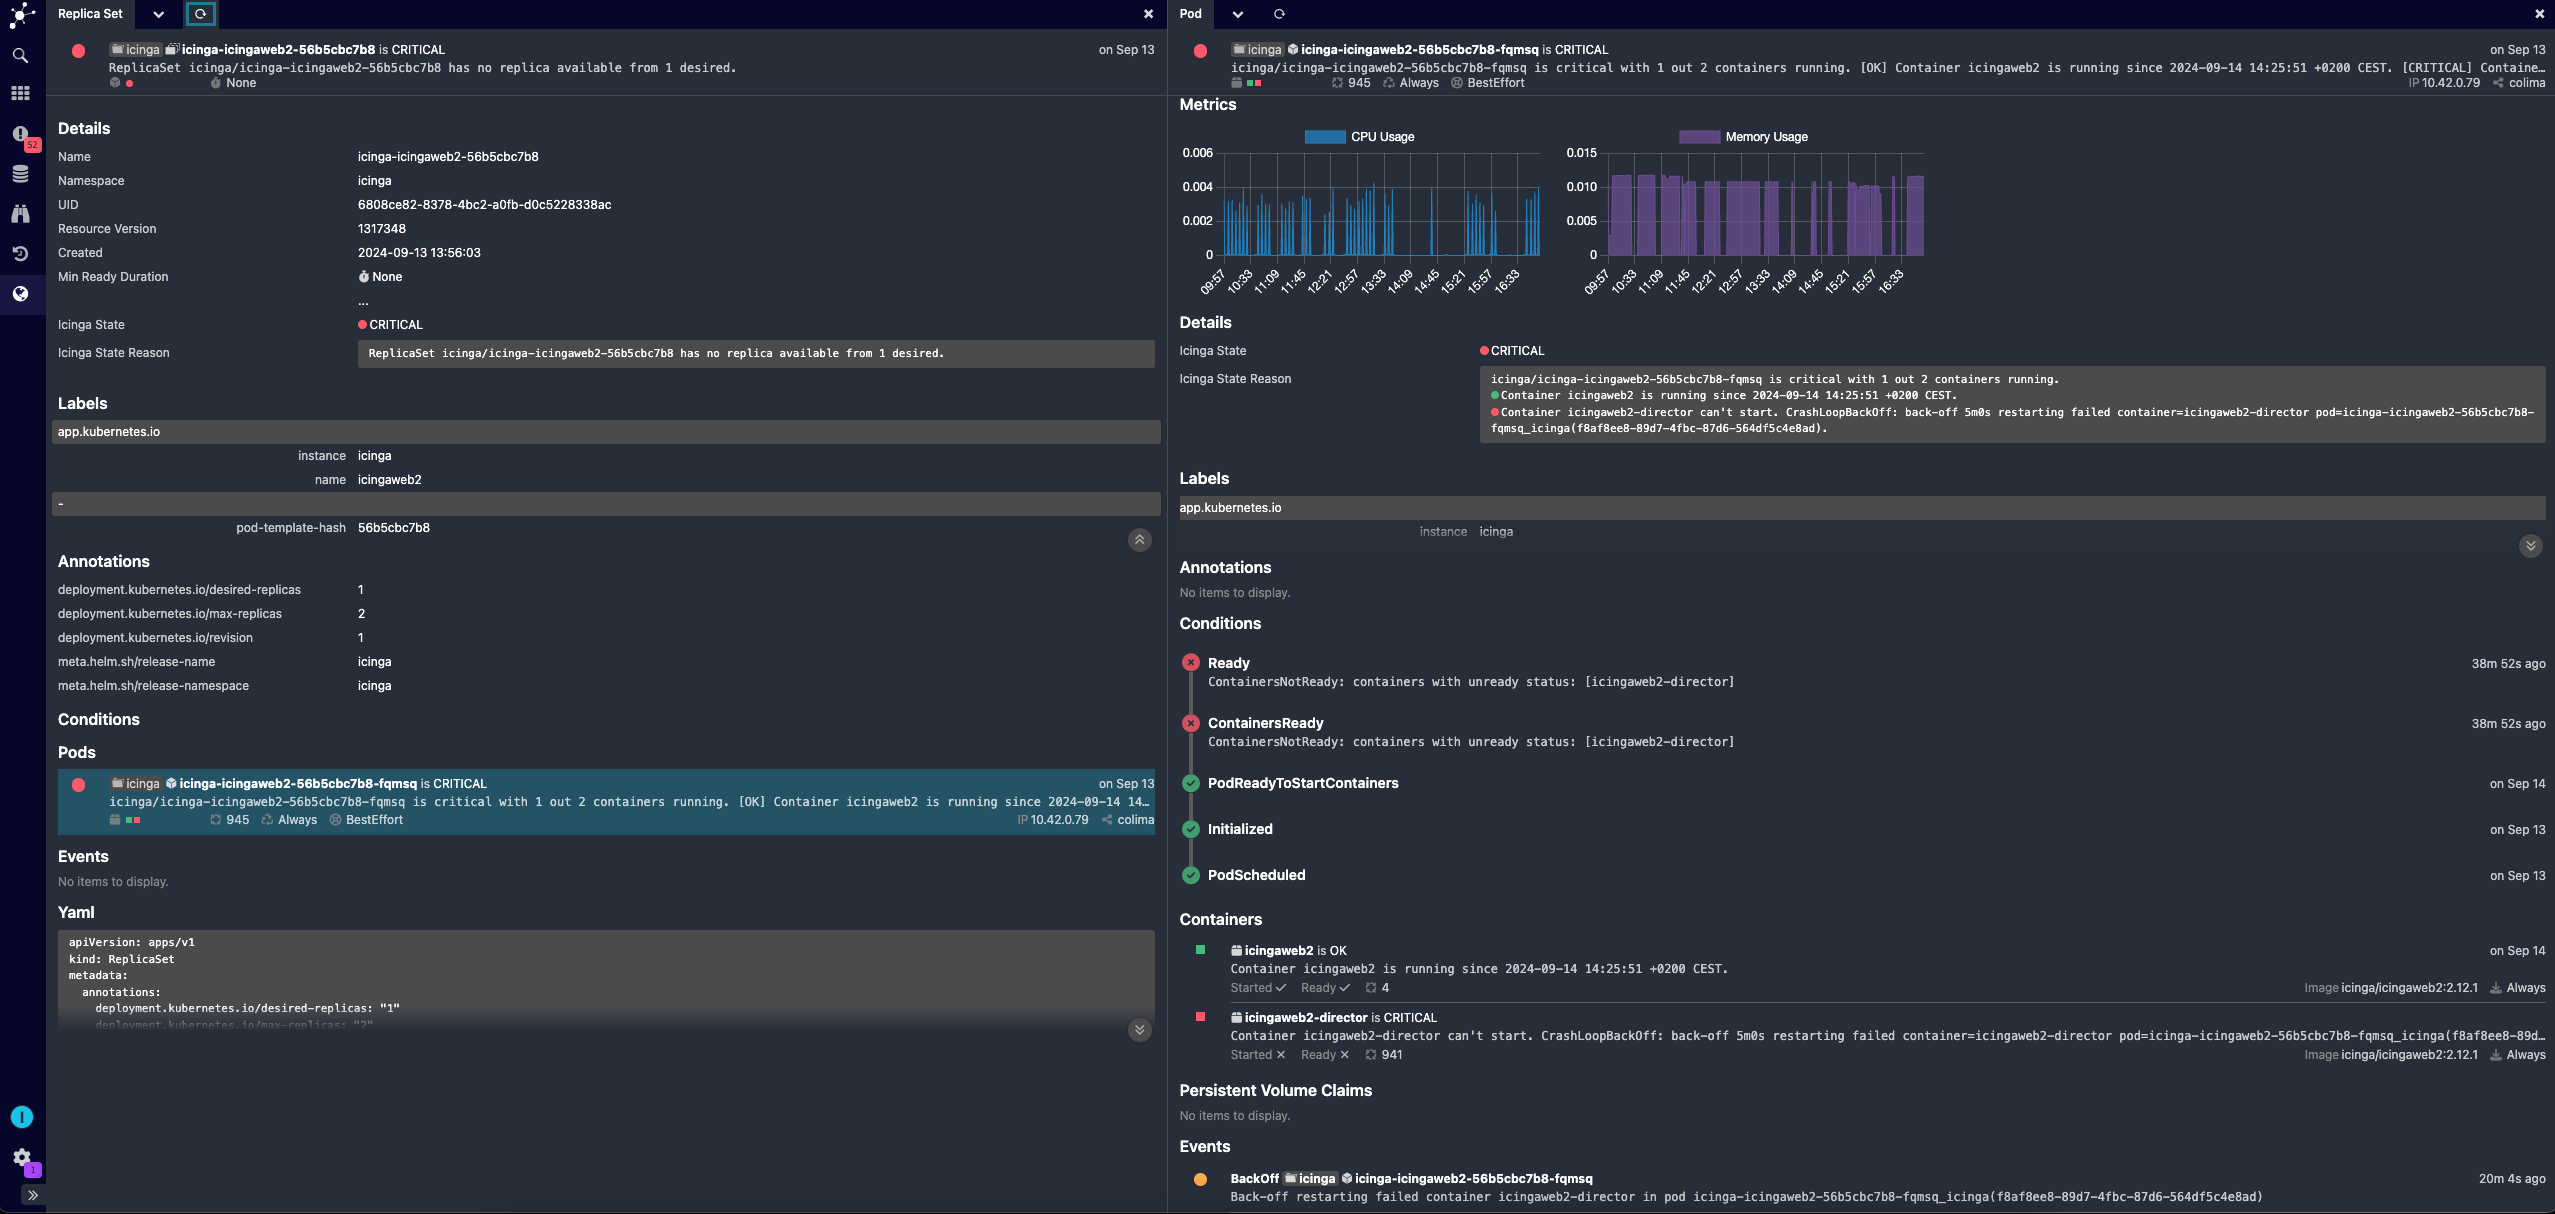Expand the Replica Set Yaml block
This screenshot has height=1214, width=2555.
pyautogui.click(x=1139, y=1030)
